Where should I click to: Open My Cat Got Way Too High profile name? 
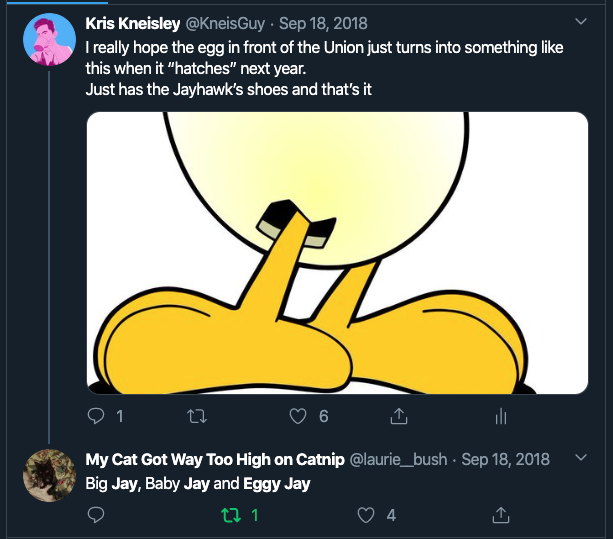pyautogui.click(x=213, y=459)
